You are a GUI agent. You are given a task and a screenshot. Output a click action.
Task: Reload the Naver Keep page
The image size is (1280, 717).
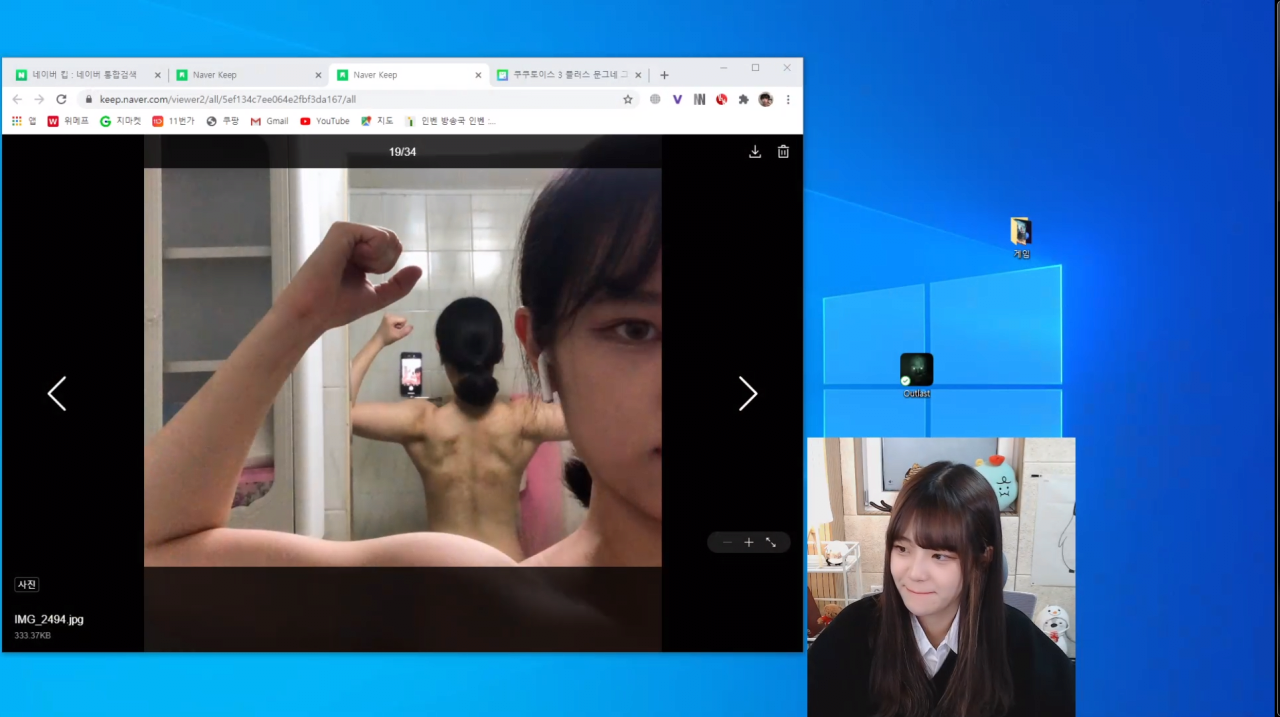pos(61,99)
